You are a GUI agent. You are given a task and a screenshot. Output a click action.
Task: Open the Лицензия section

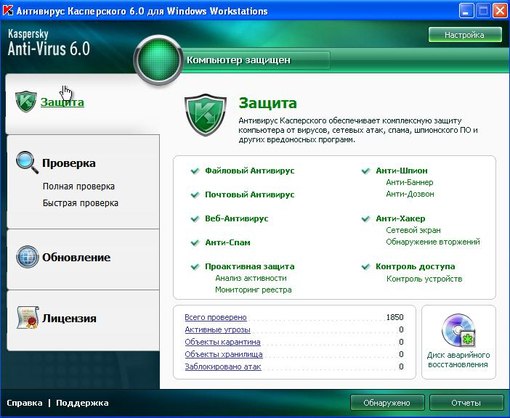[69, 318]
